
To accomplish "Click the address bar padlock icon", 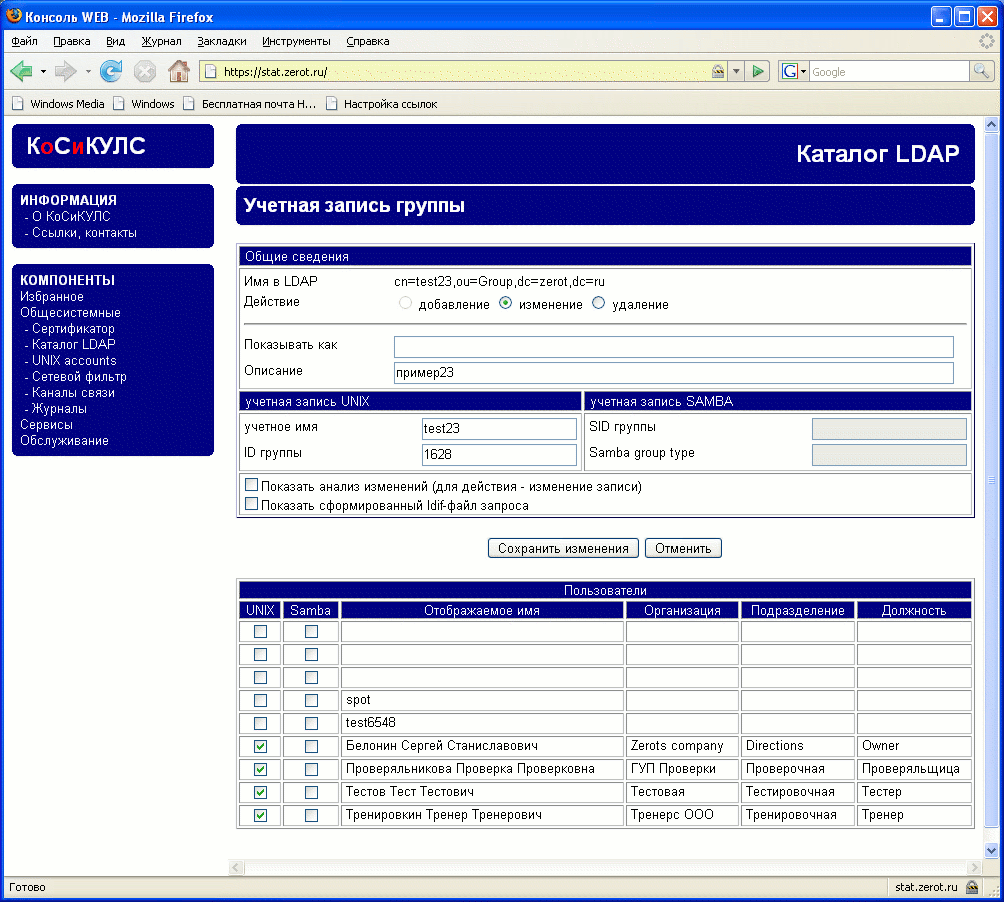I will click(x=718, y=72).
